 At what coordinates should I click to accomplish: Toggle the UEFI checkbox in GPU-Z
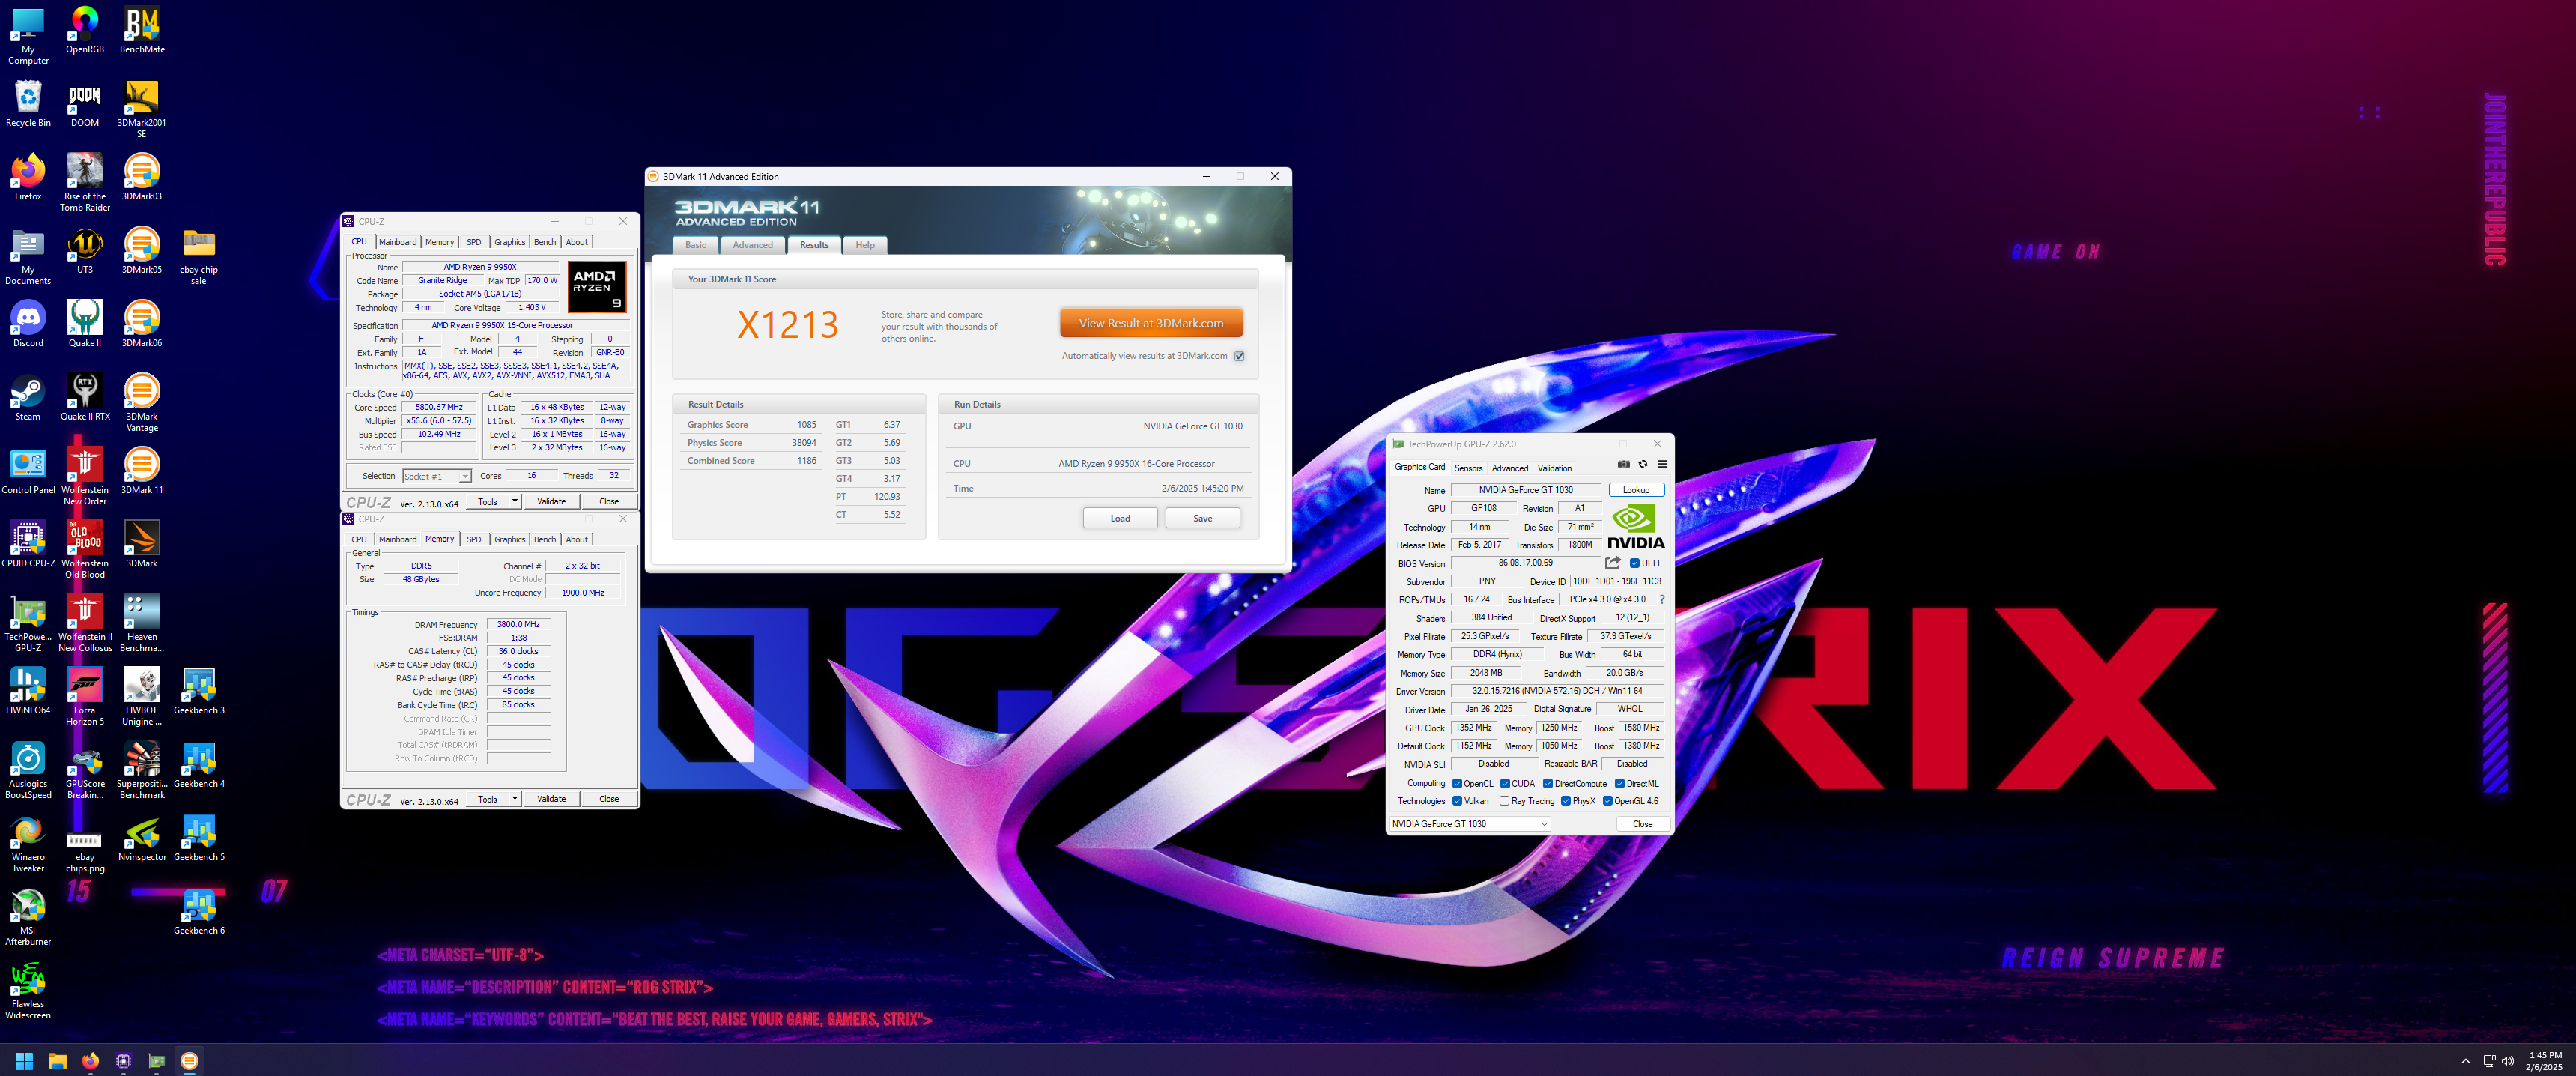click(x=1635, y=563)
